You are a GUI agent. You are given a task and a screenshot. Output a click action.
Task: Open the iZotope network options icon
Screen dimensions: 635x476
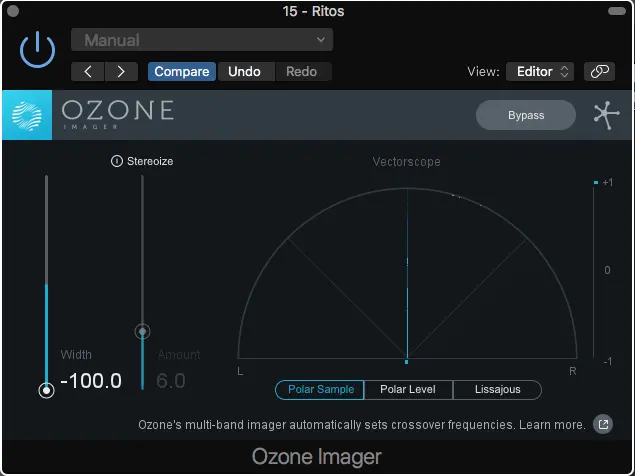pos(606,115)
